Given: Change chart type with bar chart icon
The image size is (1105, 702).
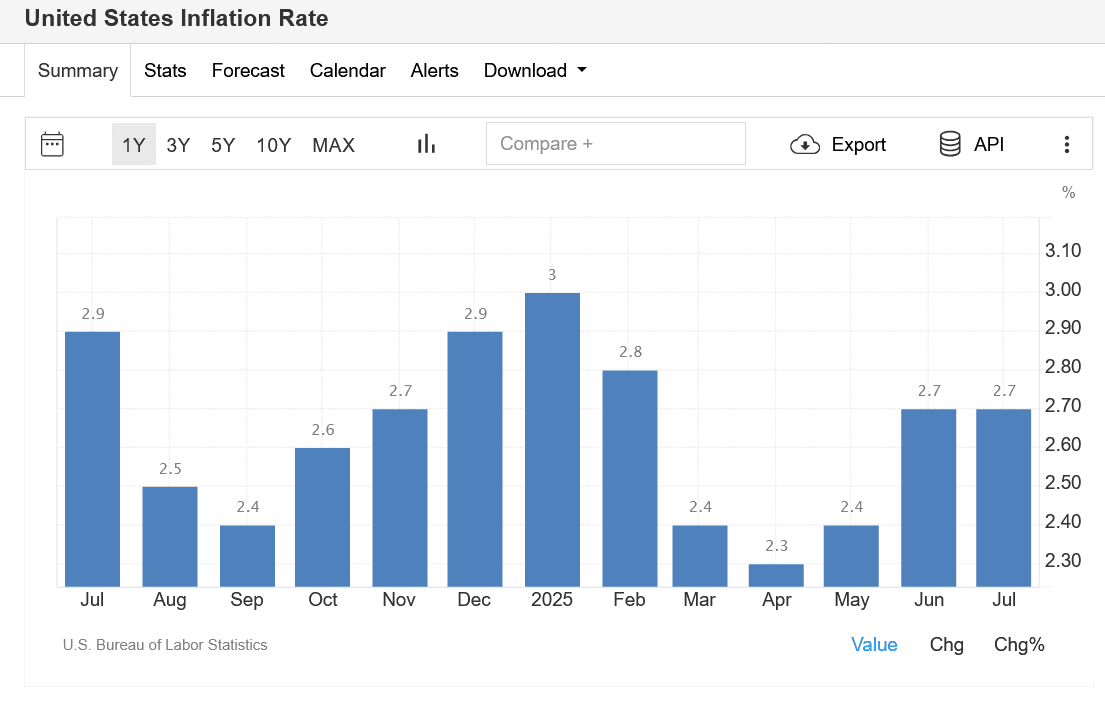Looking at the screenshot, I should pos(426,144).
